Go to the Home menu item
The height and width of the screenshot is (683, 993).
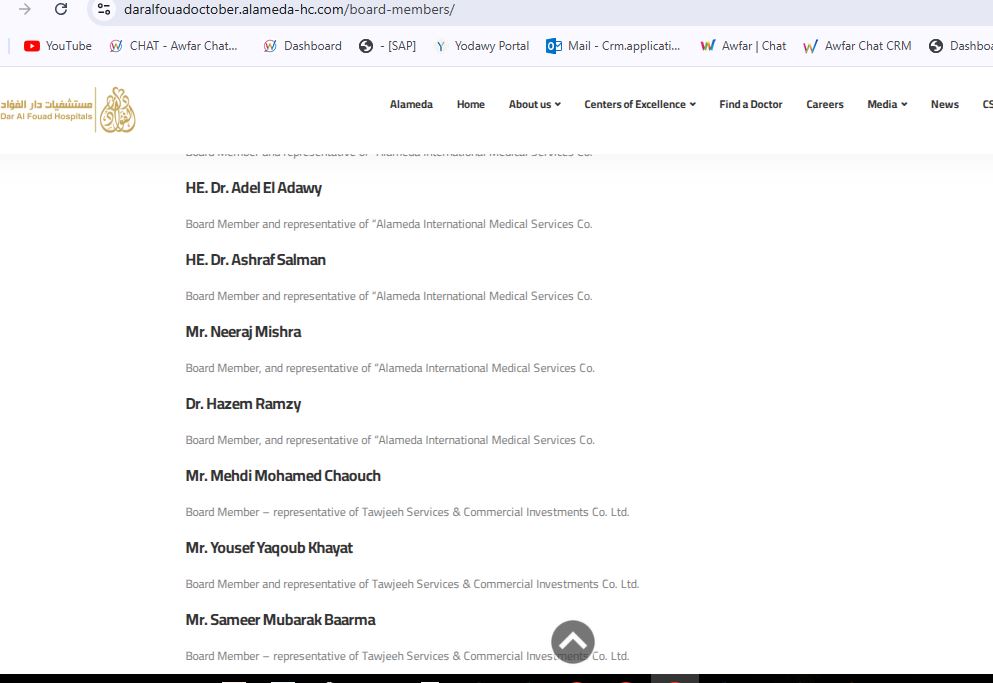471,105
